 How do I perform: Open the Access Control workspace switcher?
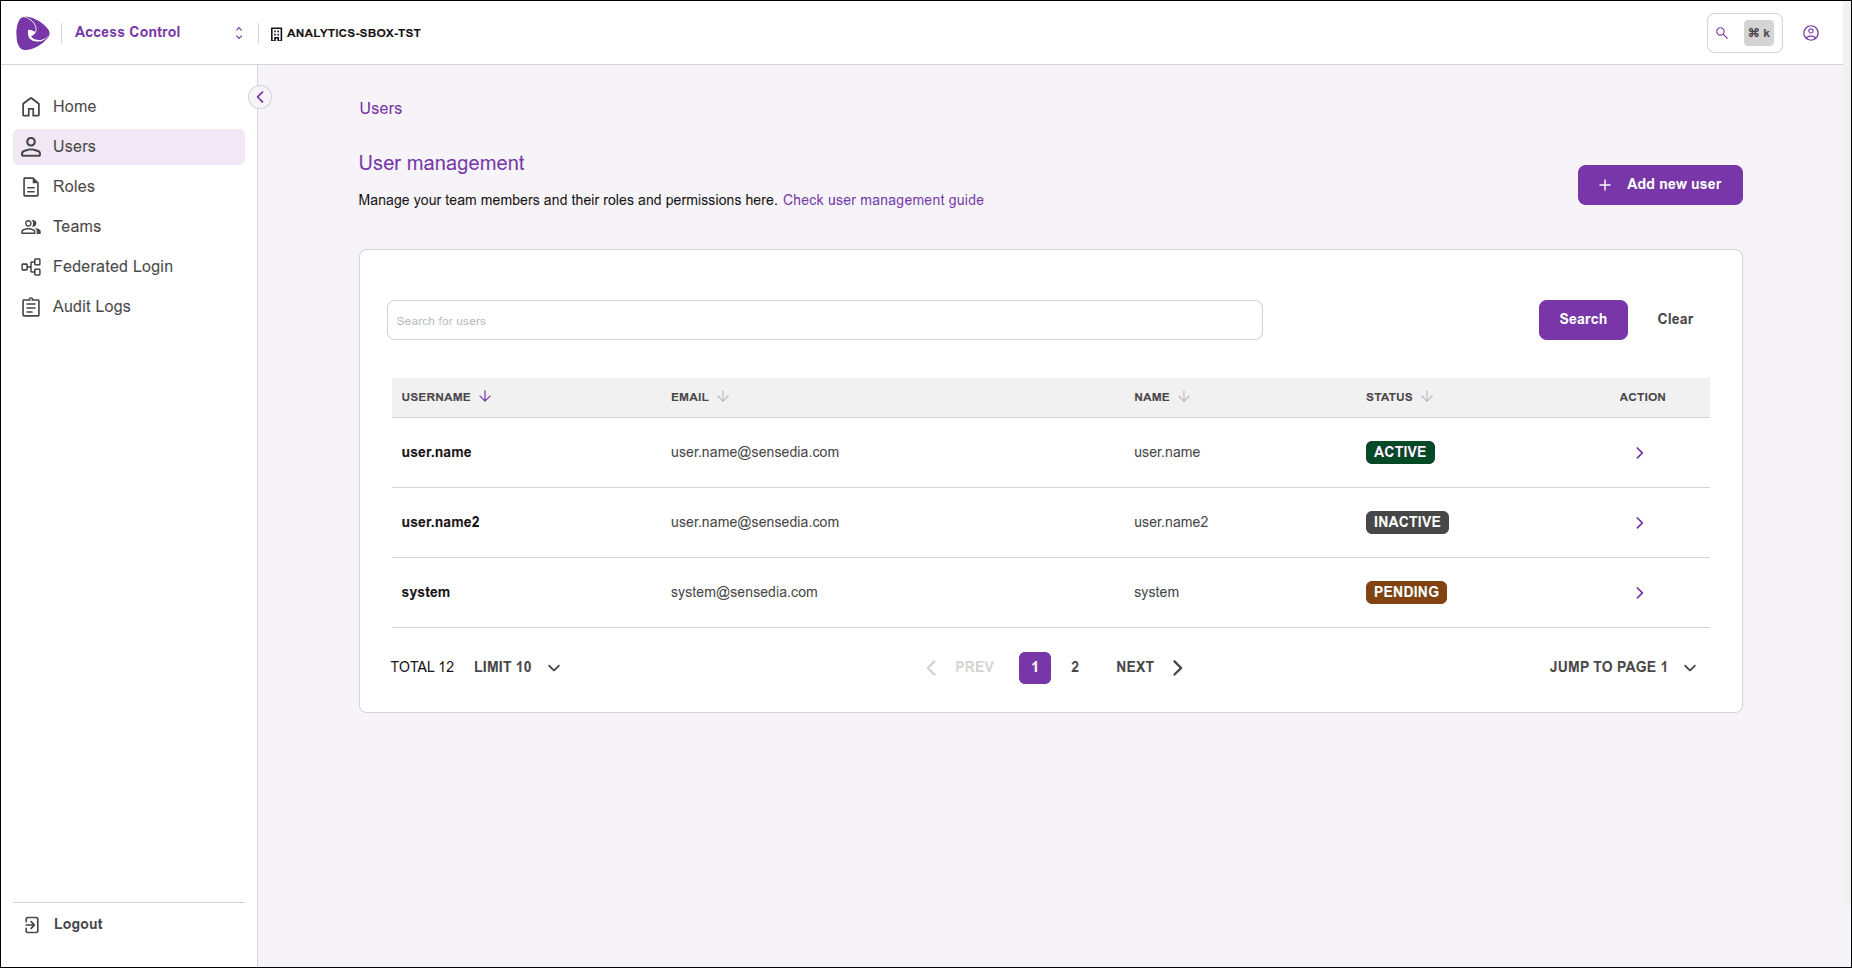238,32
